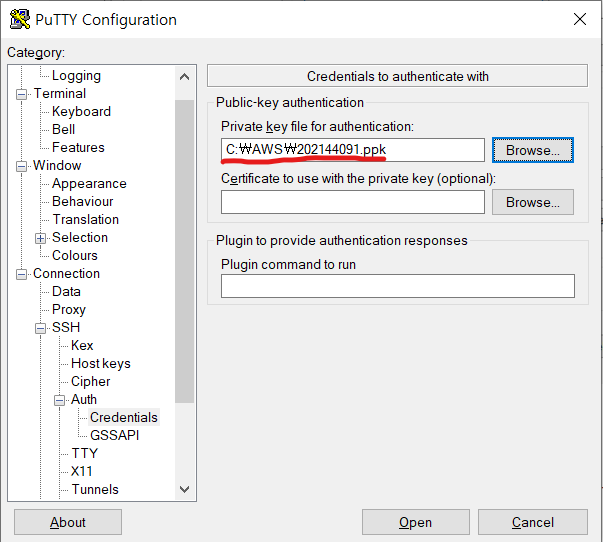Collapse the Connection tree node
This screenshot has height=542, width=603.
(x=22, y=274)
